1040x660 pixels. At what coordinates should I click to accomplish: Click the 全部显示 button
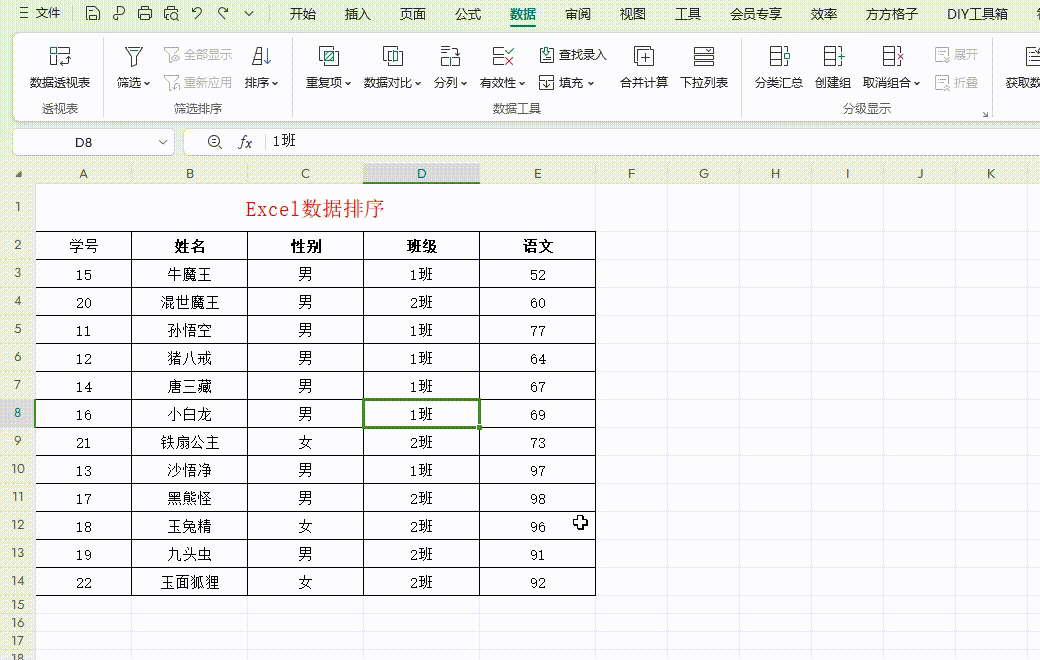point(198,54)
